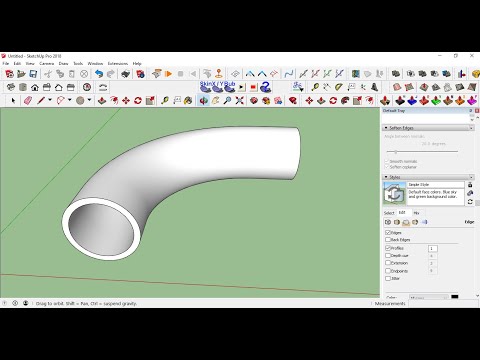The height and width of the screenshot is (360, 480).
Task: Select the Tape Measure tool beside Scale
Action: [x=165, y=100]
